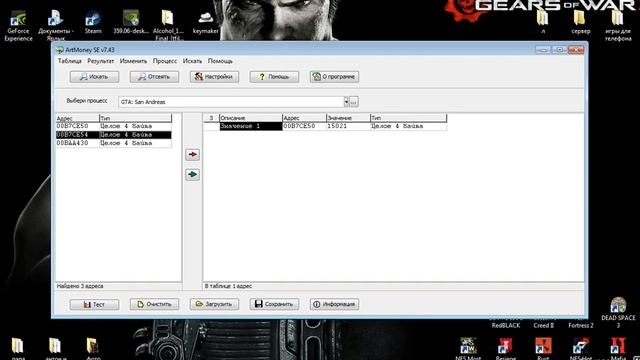This screenshot has width=640, height=360.
Task: Open the Настройки settings button
Action: point(214,77)
